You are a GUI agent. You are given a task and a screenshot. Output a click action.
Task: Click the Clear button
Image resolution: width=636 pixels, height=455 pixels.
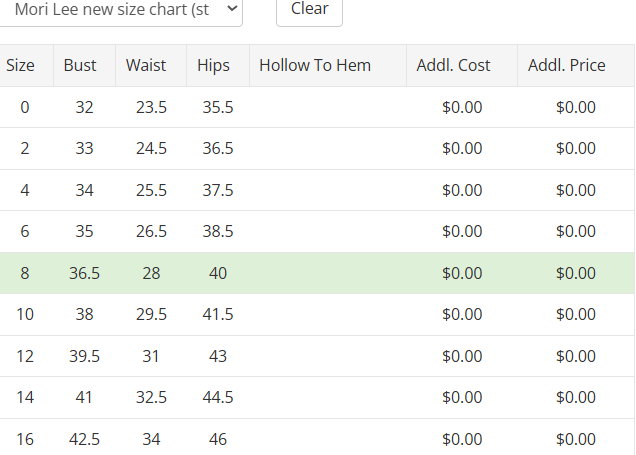click(x=309, y=10)
